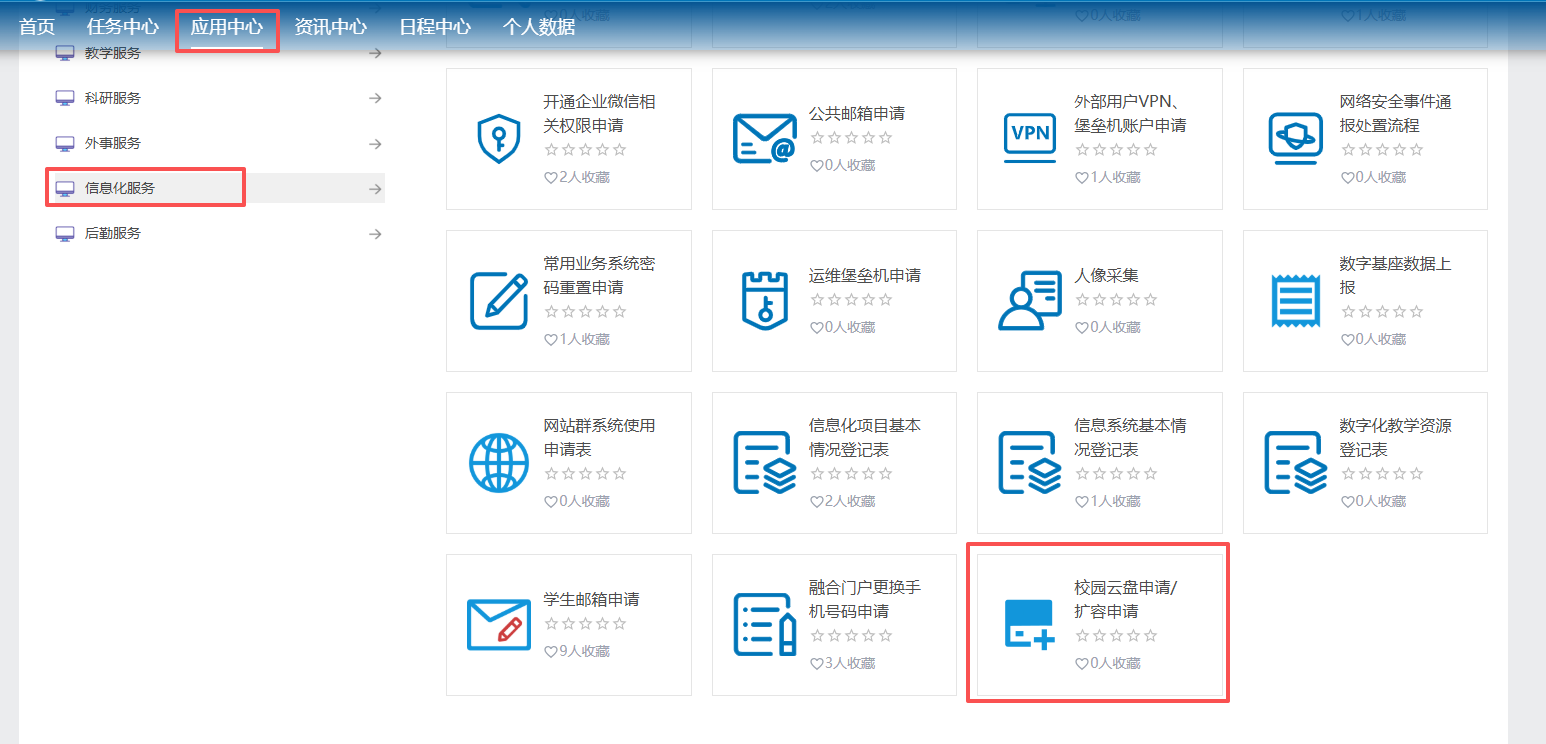Click the 运维堡垒机申请 castle key icon
The width and height of the screenshot is (1546, 744).
pyautogui.click(x=764, y=300)
